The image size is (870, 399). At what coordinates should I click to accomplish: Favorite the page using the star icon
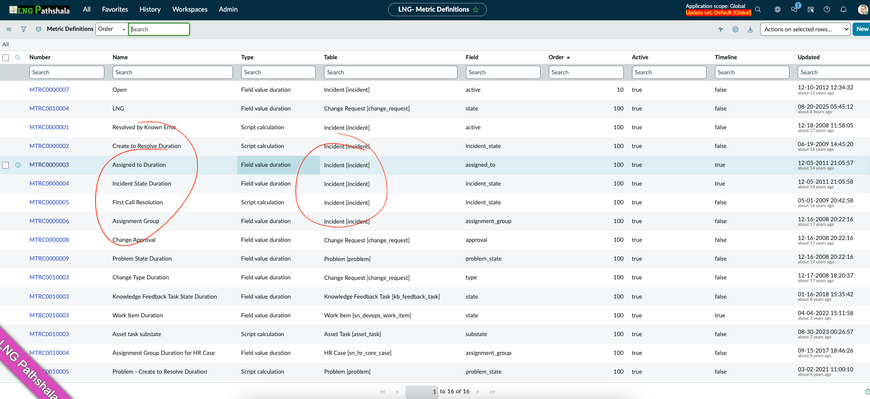[x=476, y=9]
